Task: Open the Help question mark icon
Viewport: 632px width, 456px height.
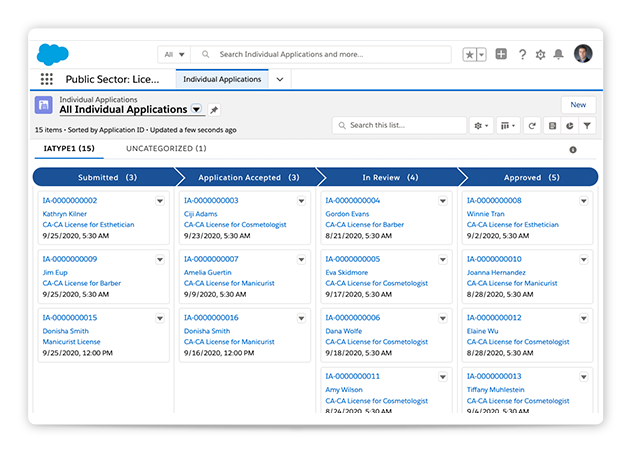Action: point(522,54)
